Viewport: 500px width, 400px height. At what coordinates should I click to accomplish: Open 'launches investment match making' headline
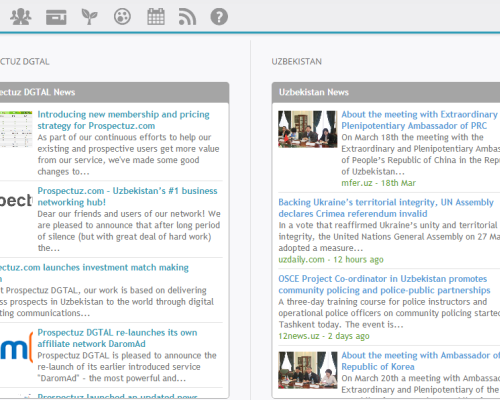pos(94,273)
